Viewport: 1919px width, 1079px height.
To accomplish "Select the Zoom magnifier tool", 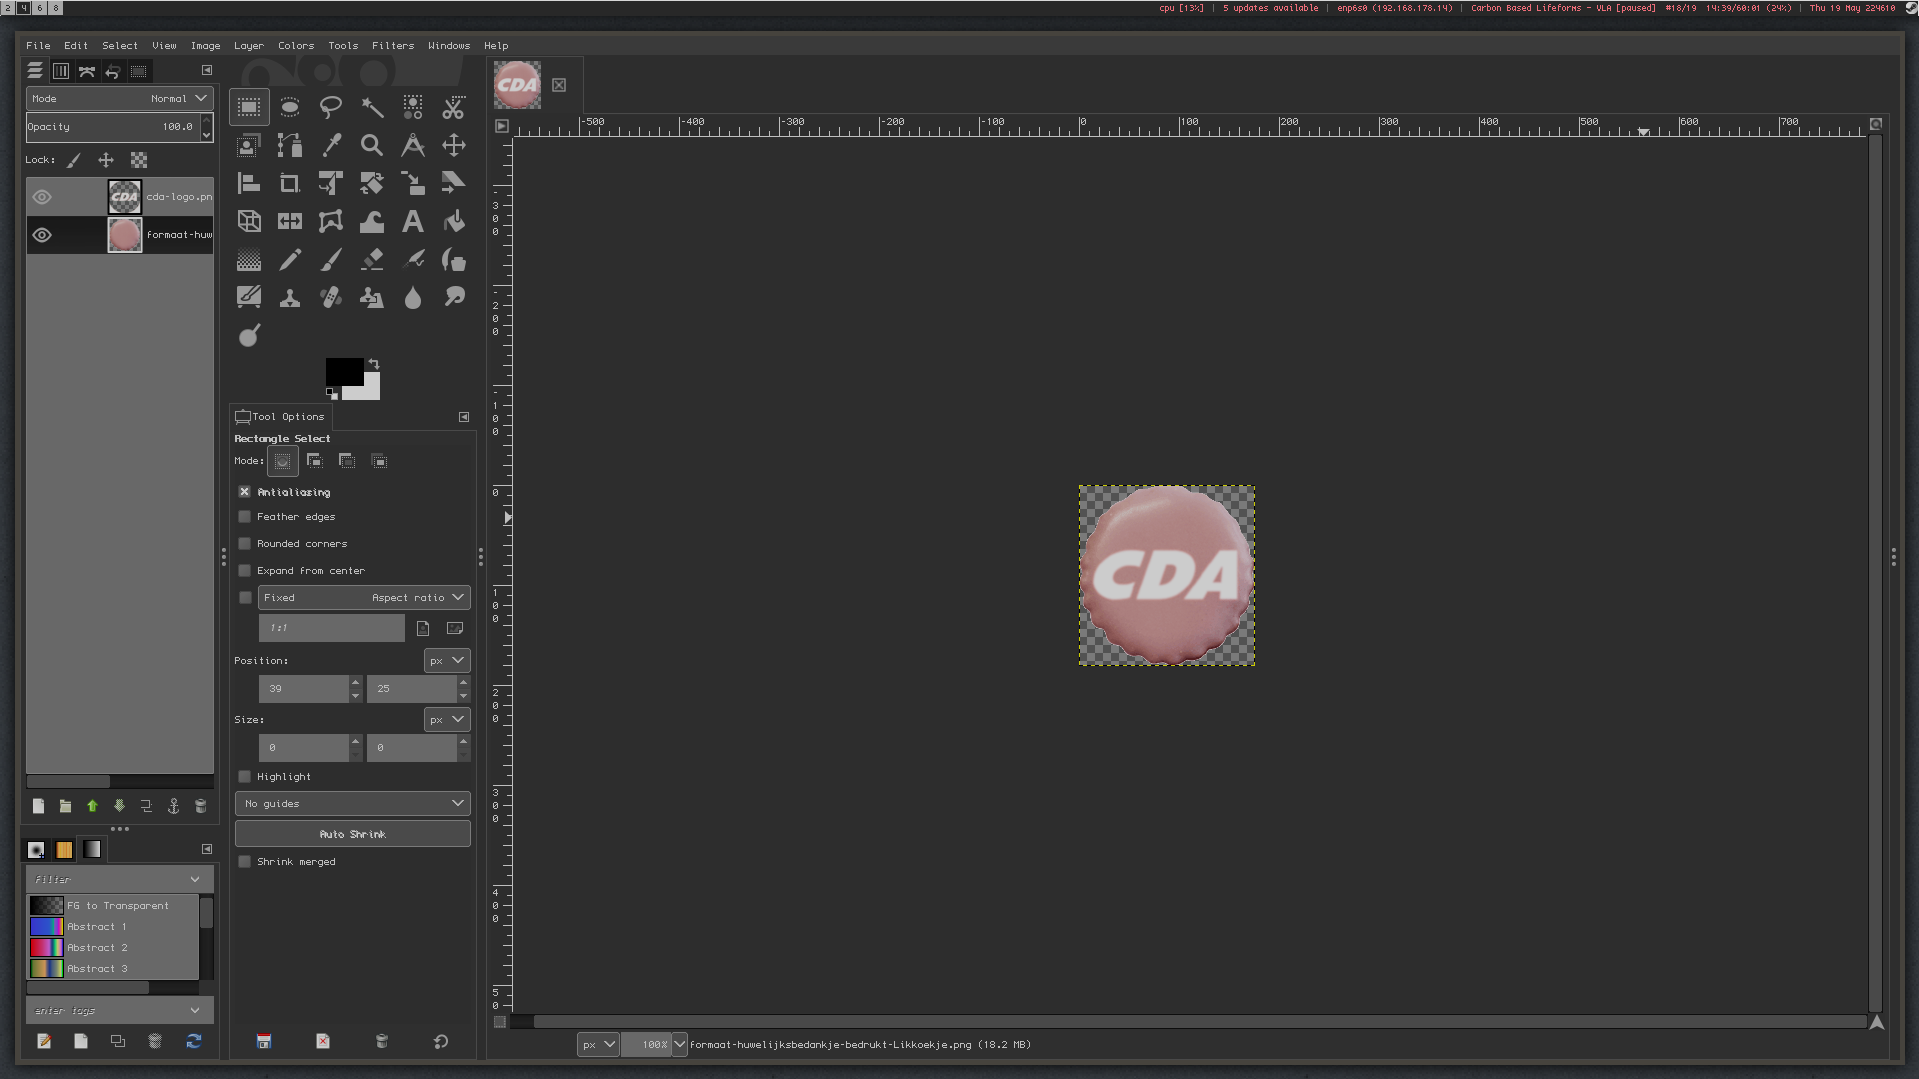I will (x=371, y=146).
